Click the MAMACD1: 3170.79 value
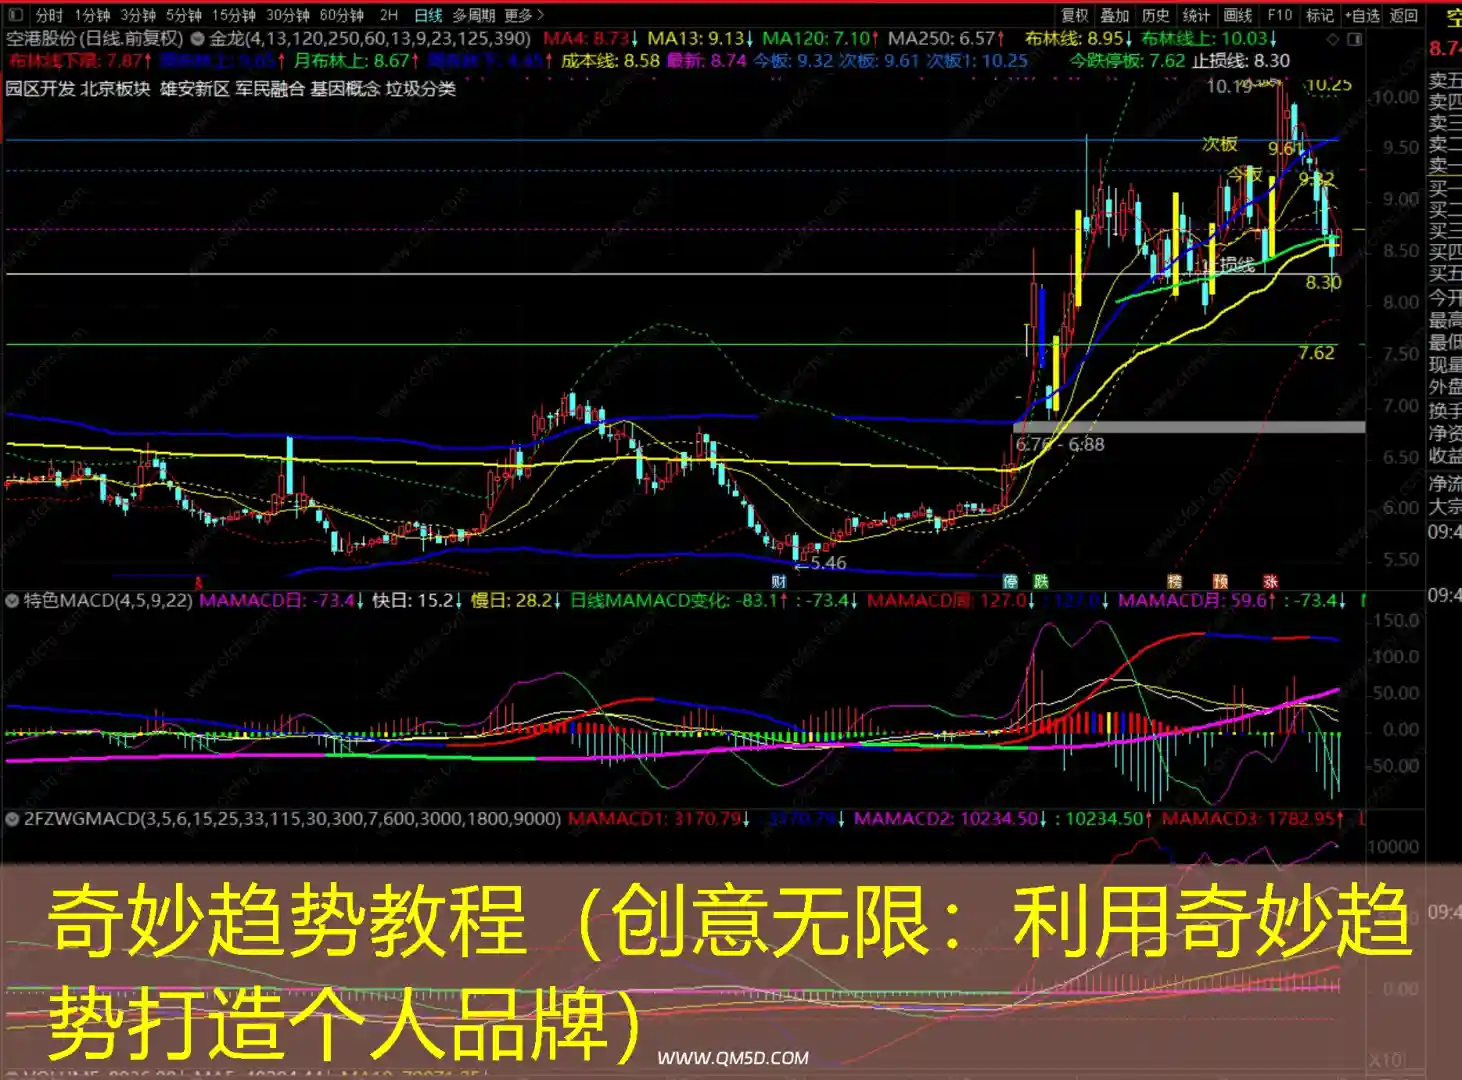Screen dimensions: 1462x1080 [659, 818]
